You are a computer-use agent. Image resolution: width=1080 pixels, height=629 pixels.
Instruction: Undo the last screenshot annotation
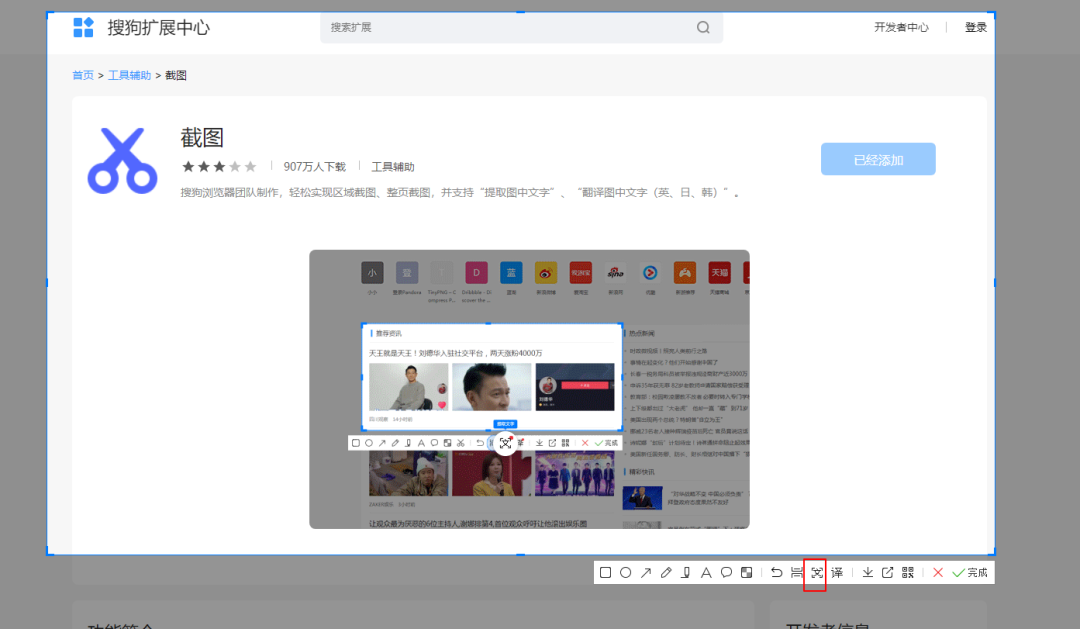point(776,573)
